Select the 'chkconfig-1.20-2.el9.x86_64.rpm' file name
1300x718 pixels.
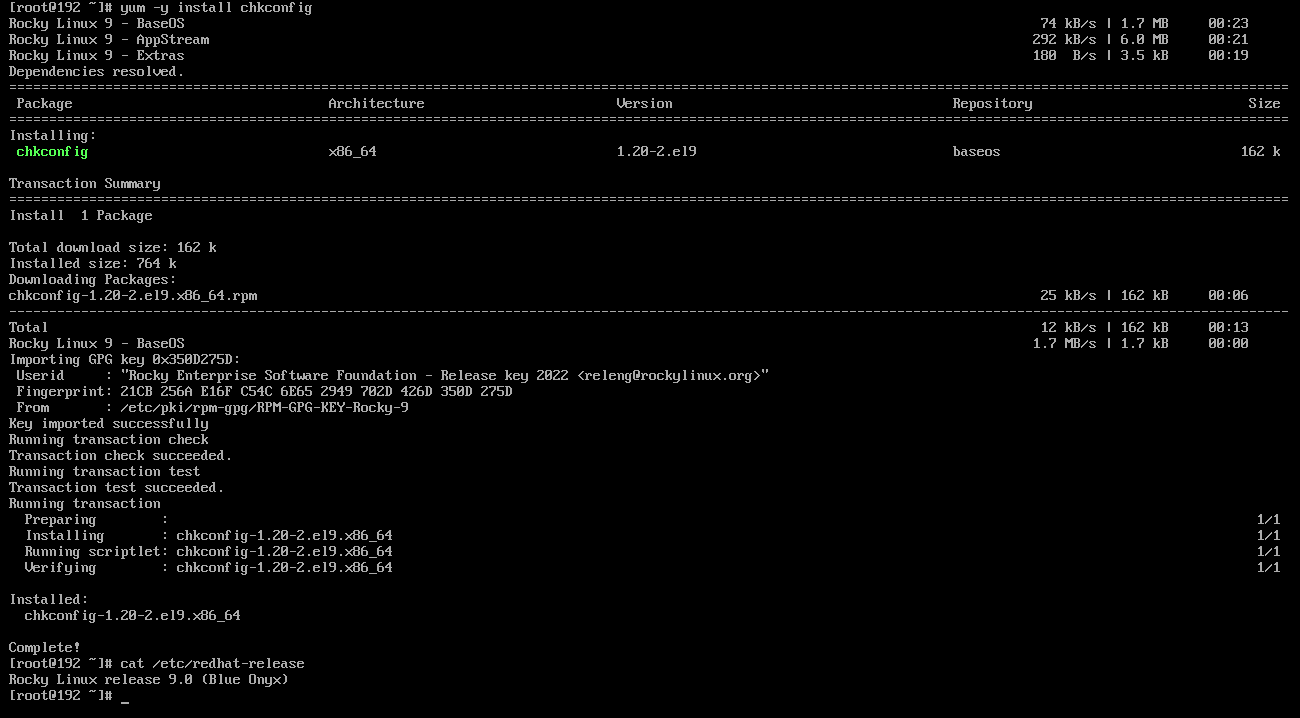[133, 296]
